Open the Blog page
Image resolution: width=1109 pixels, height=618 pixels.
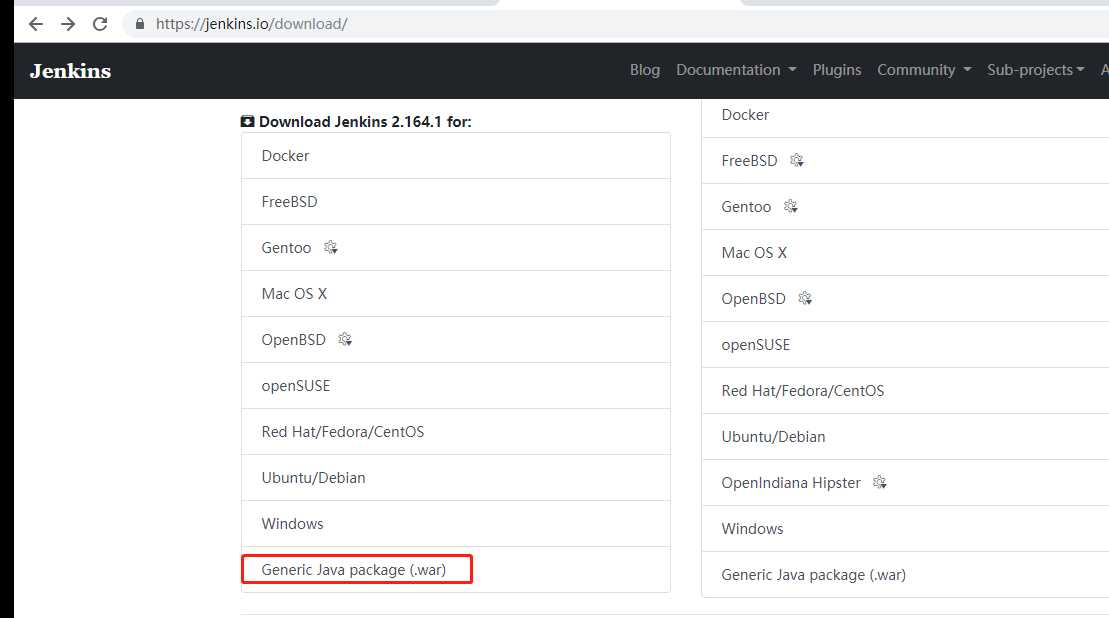[x=644, y=70]
